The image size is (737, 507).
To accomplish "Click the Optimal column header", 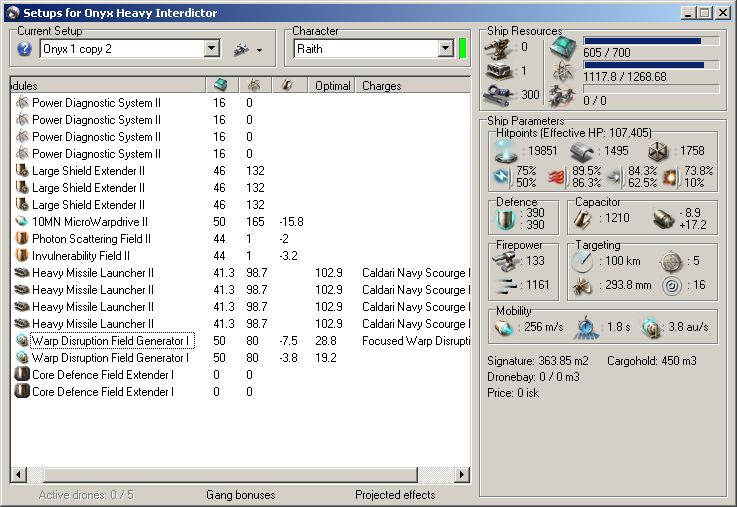I will point(332,86).
